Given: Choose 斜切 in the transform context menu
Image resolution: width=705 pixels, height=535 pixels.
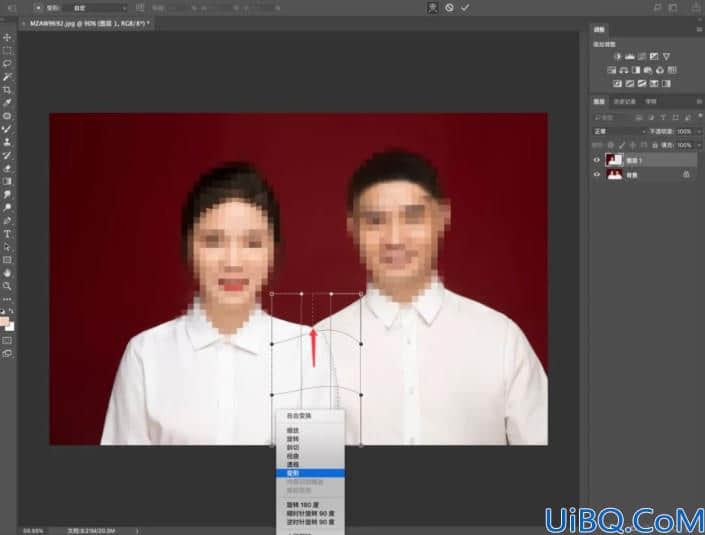Looking at the screenshot, I should click(x=310, y=447).
